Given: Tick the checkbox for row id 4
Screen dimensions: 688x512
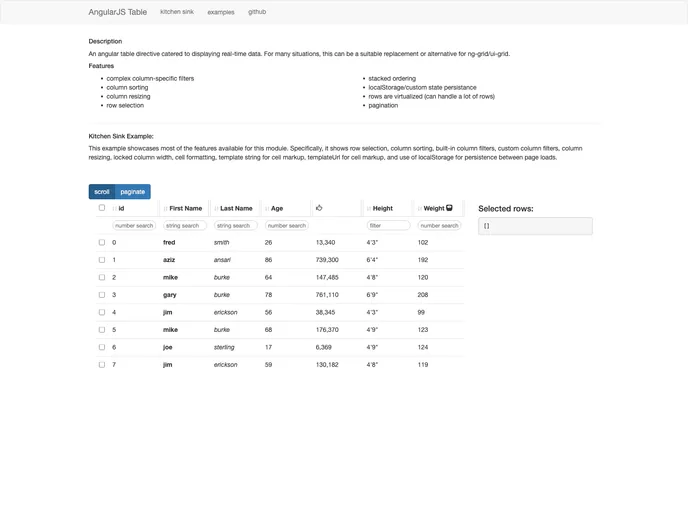Looking at the screenshot, I should tap(102, 312).
